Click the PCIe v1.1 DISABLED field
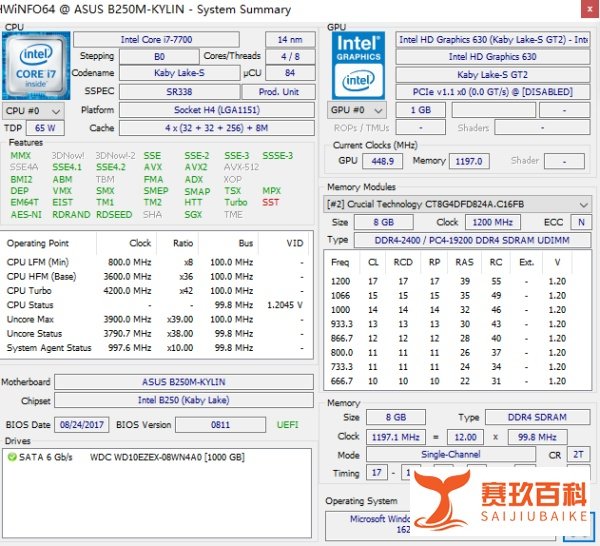This screenshot has height=546, width=600. [x=492, y=92]
